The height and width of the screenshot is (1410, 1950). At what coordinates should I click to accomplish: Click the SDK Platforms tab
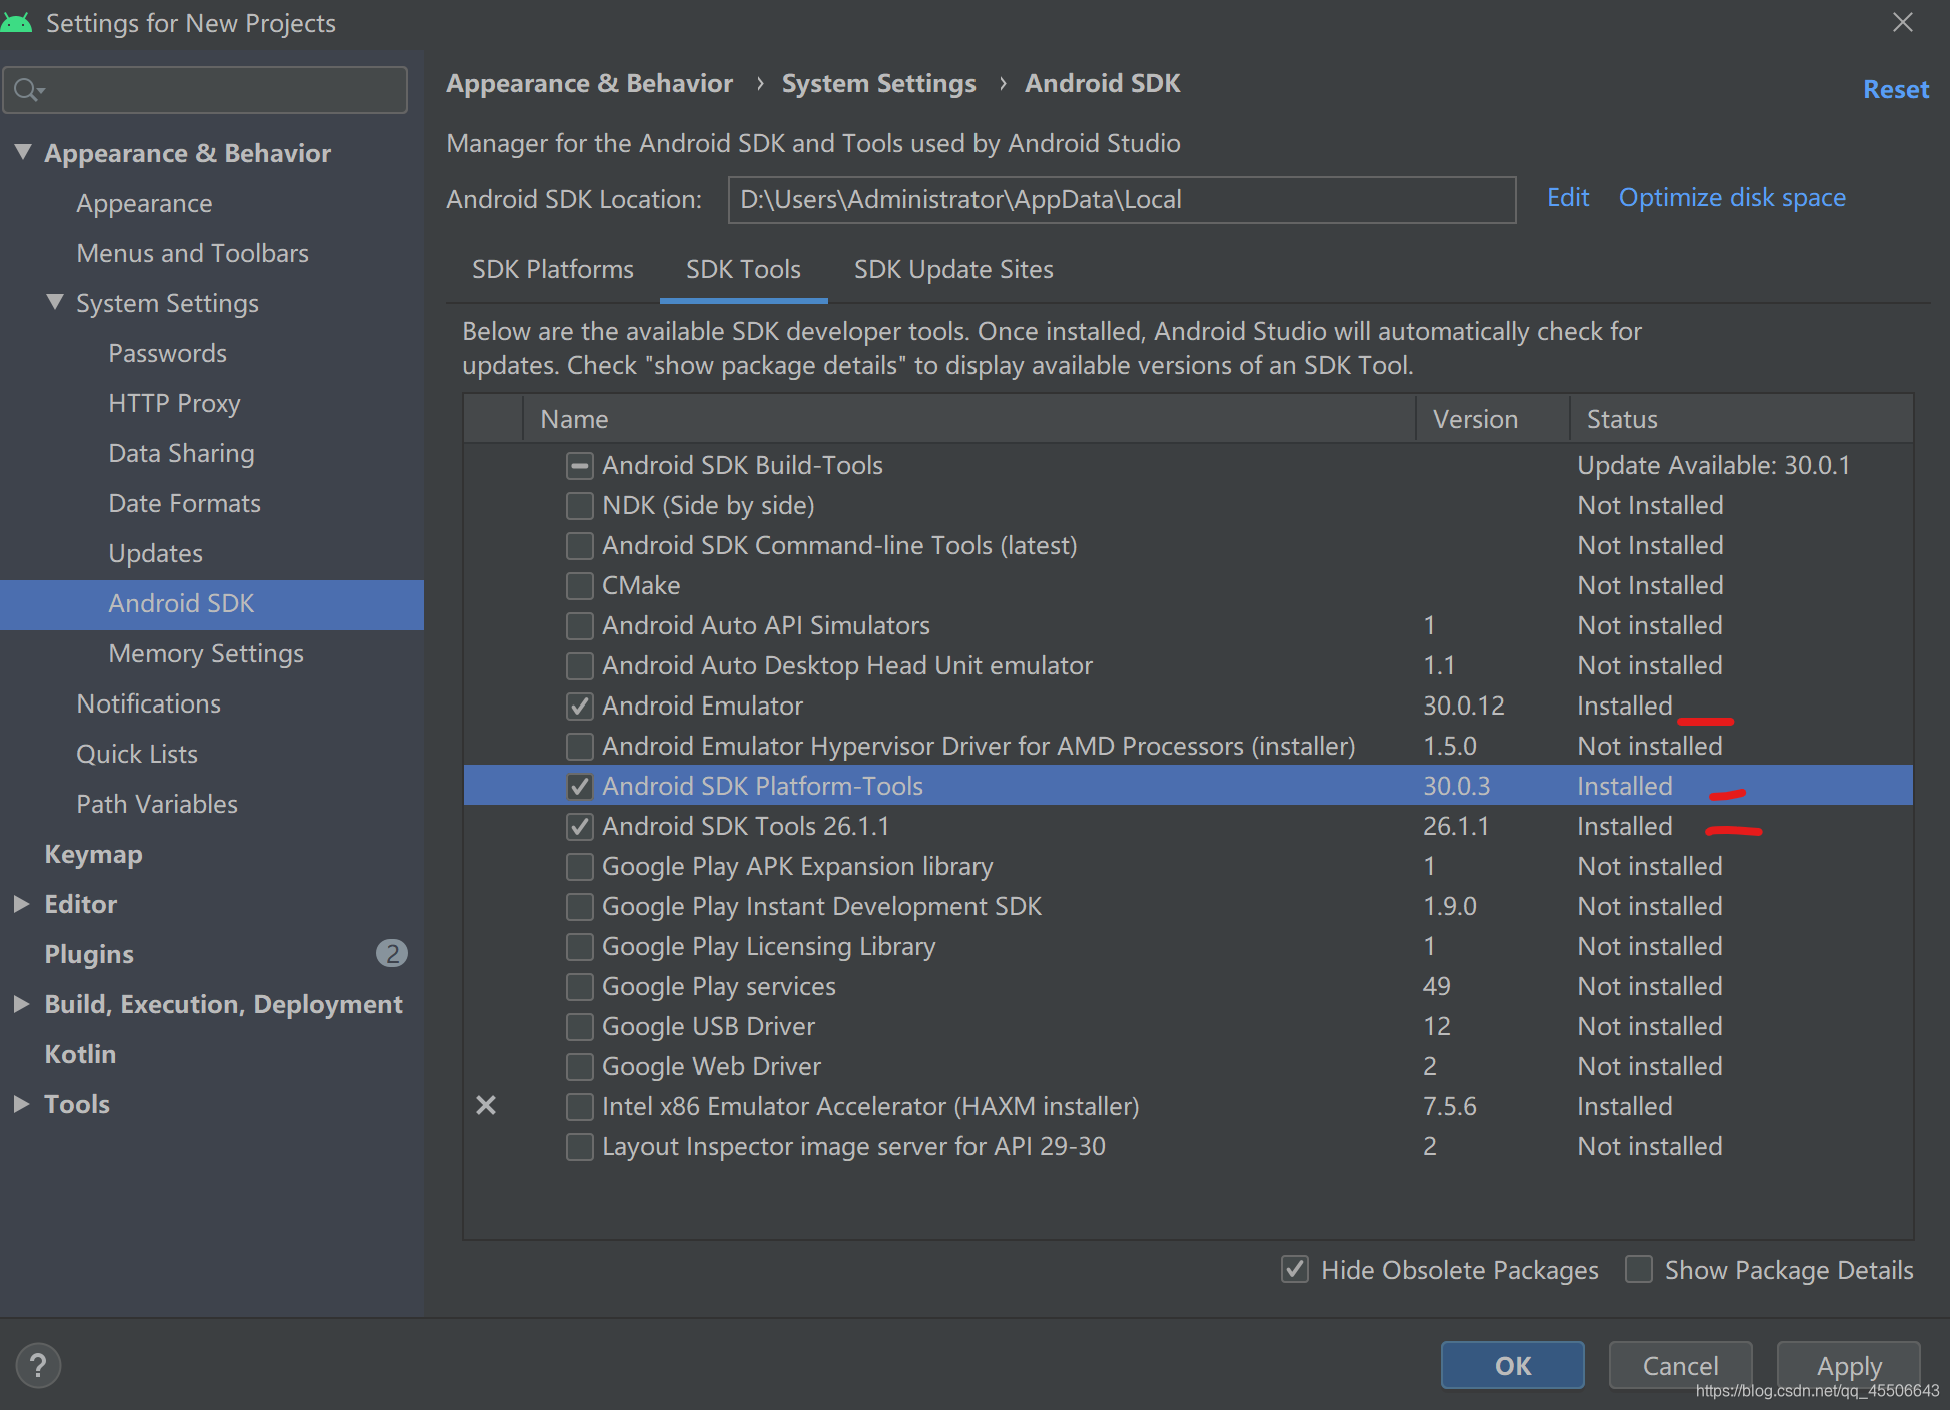[x=551, y=270]
